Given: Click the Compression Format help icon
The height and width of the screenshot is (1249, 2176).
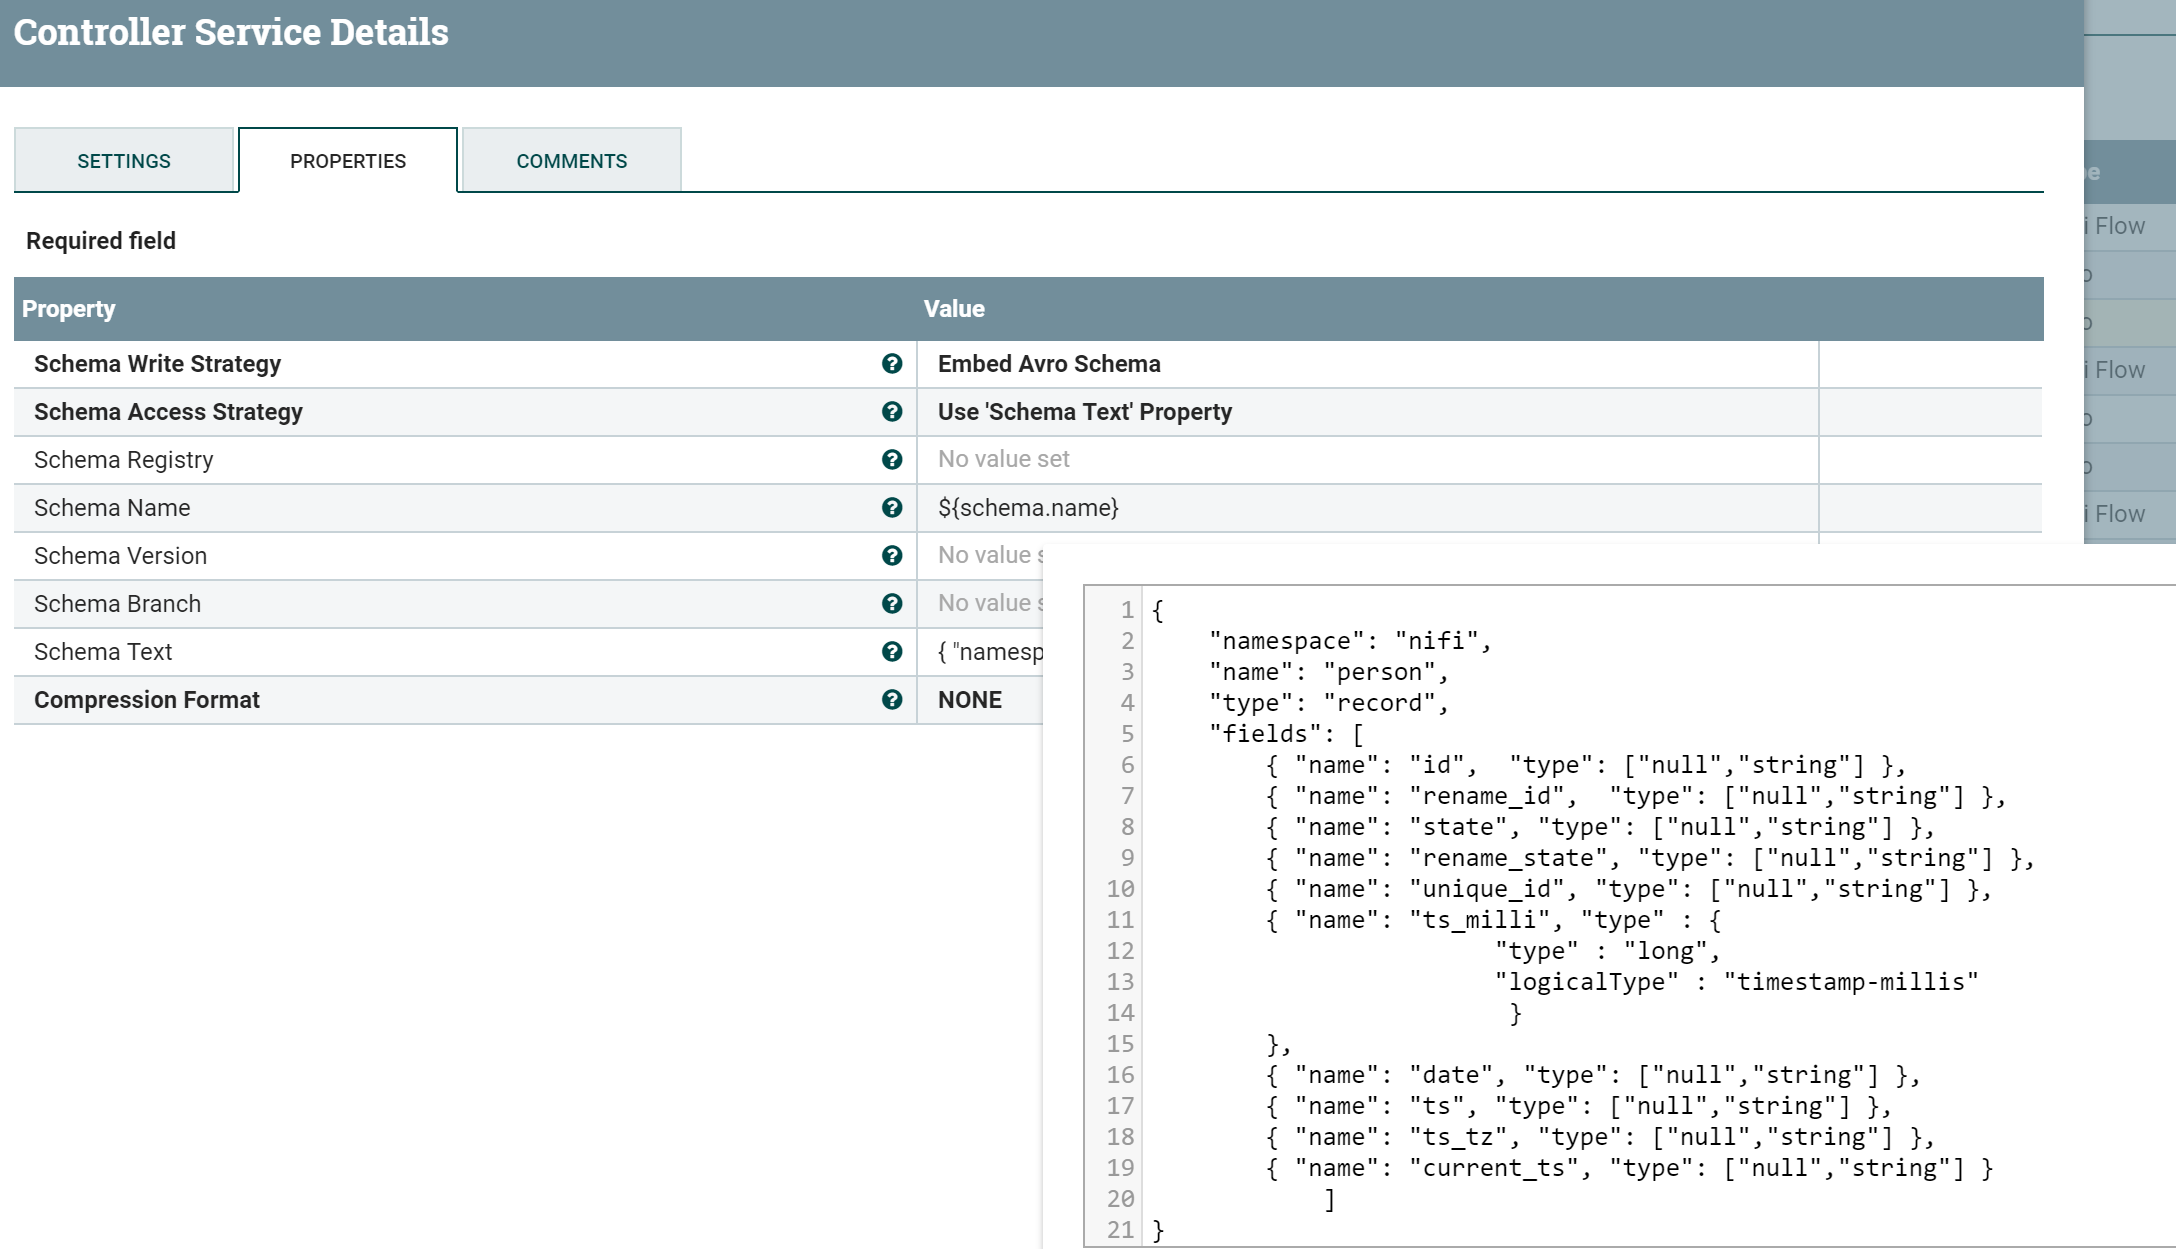Looking at the screenshot, I should [x=891, y=700].
